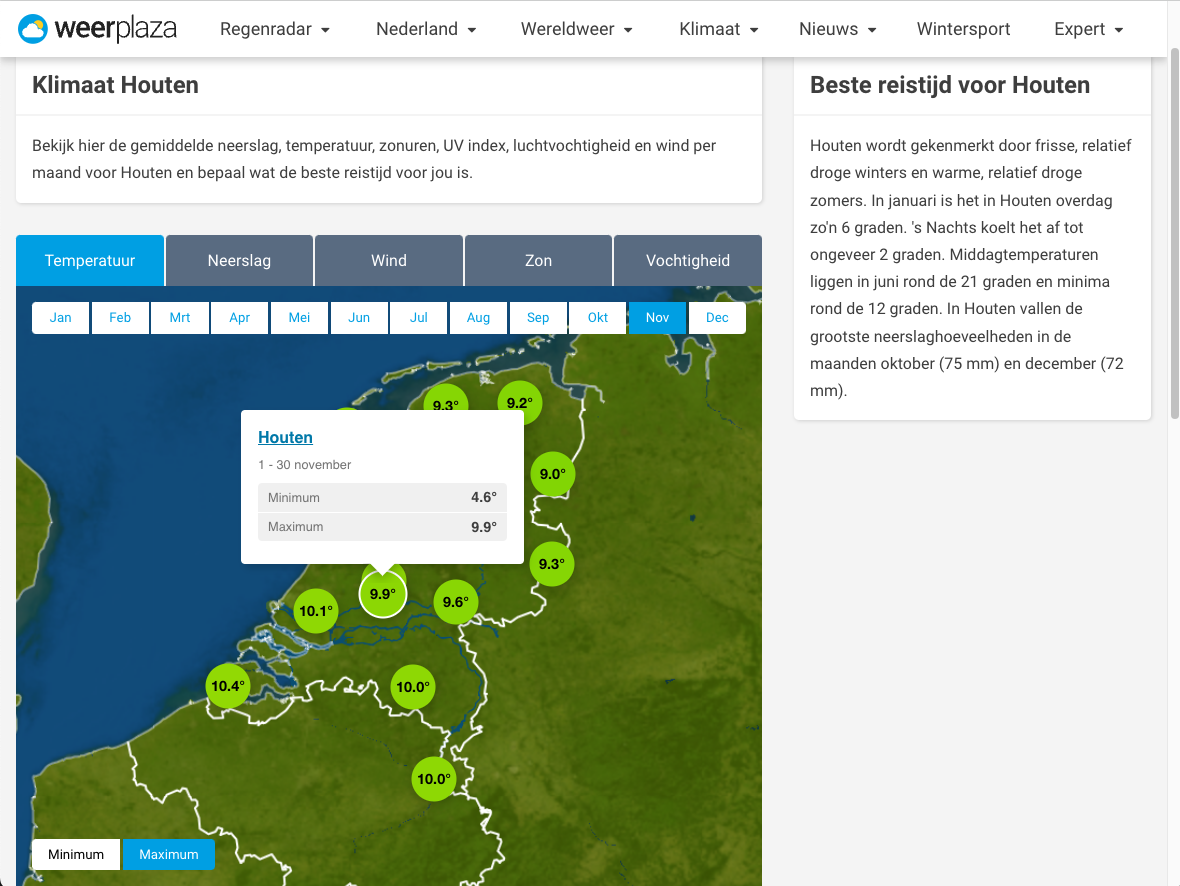Click the 9.2° marker in the north
The height and width of the screenshot is (886, 1180).
(x=519, y=404)
